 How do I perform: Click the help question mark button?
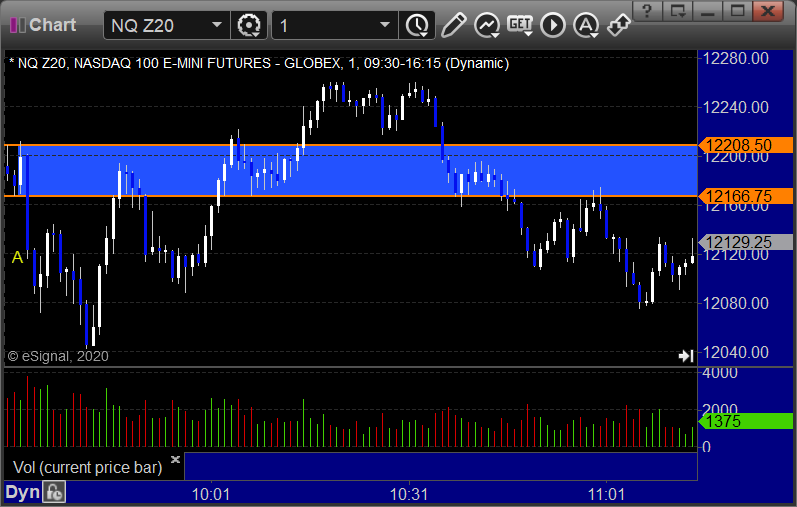point(647,11)
